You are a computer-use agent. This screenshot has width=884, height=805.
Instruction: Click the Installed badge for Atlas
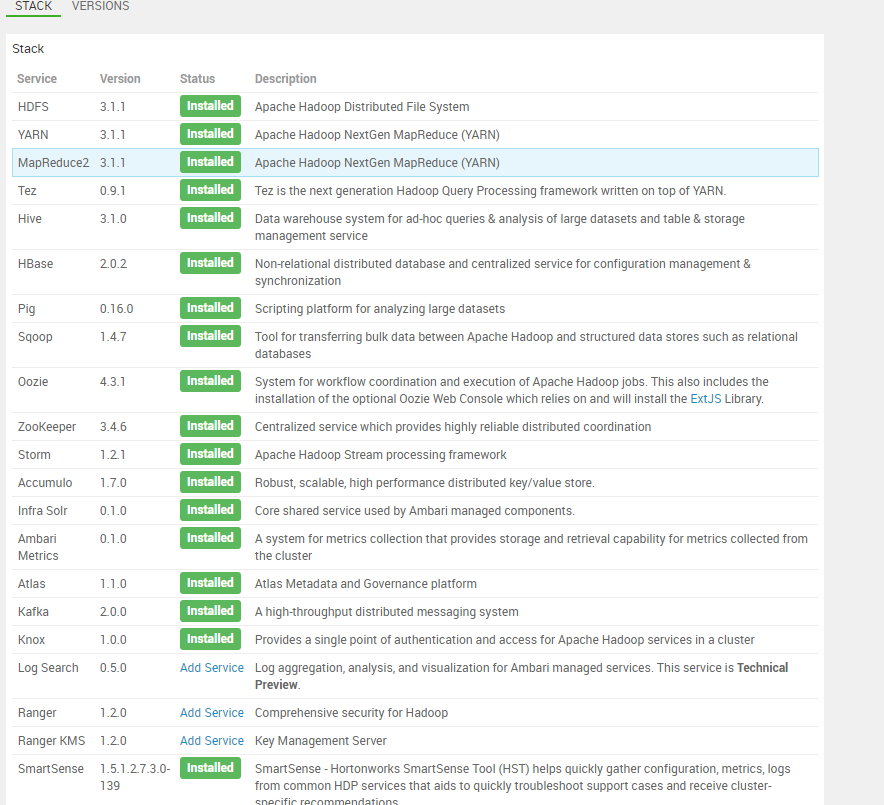[210, 582]
